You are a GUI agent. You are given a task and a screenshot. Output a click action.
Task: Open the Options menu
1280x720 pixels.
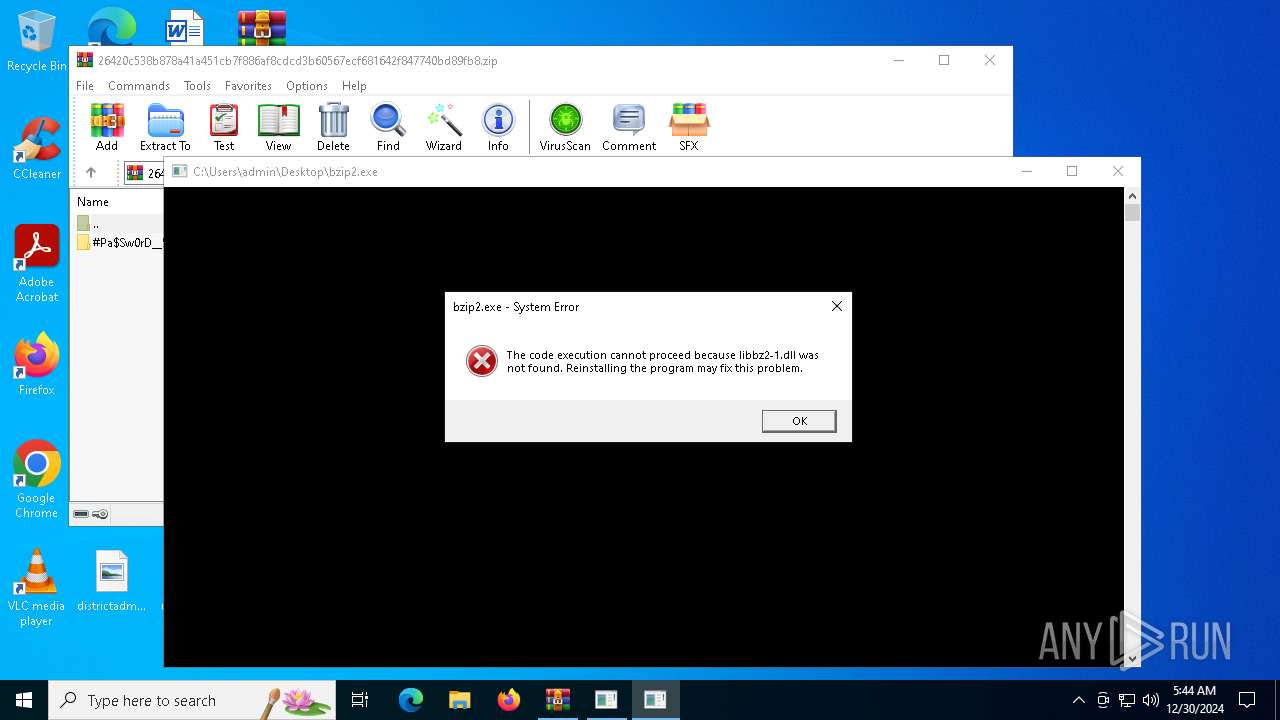307,86
